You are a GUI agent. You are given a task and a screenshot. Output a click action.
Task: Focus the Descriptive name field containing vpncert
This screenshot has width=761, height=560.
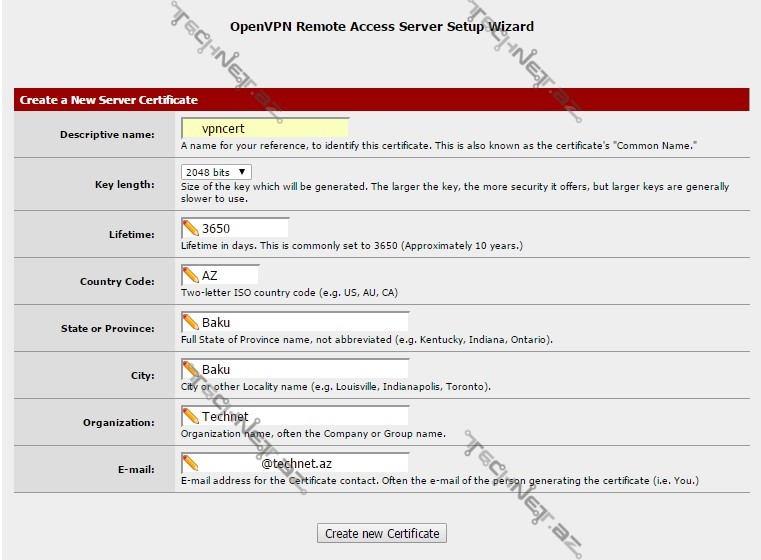click(x=265, y=128)
